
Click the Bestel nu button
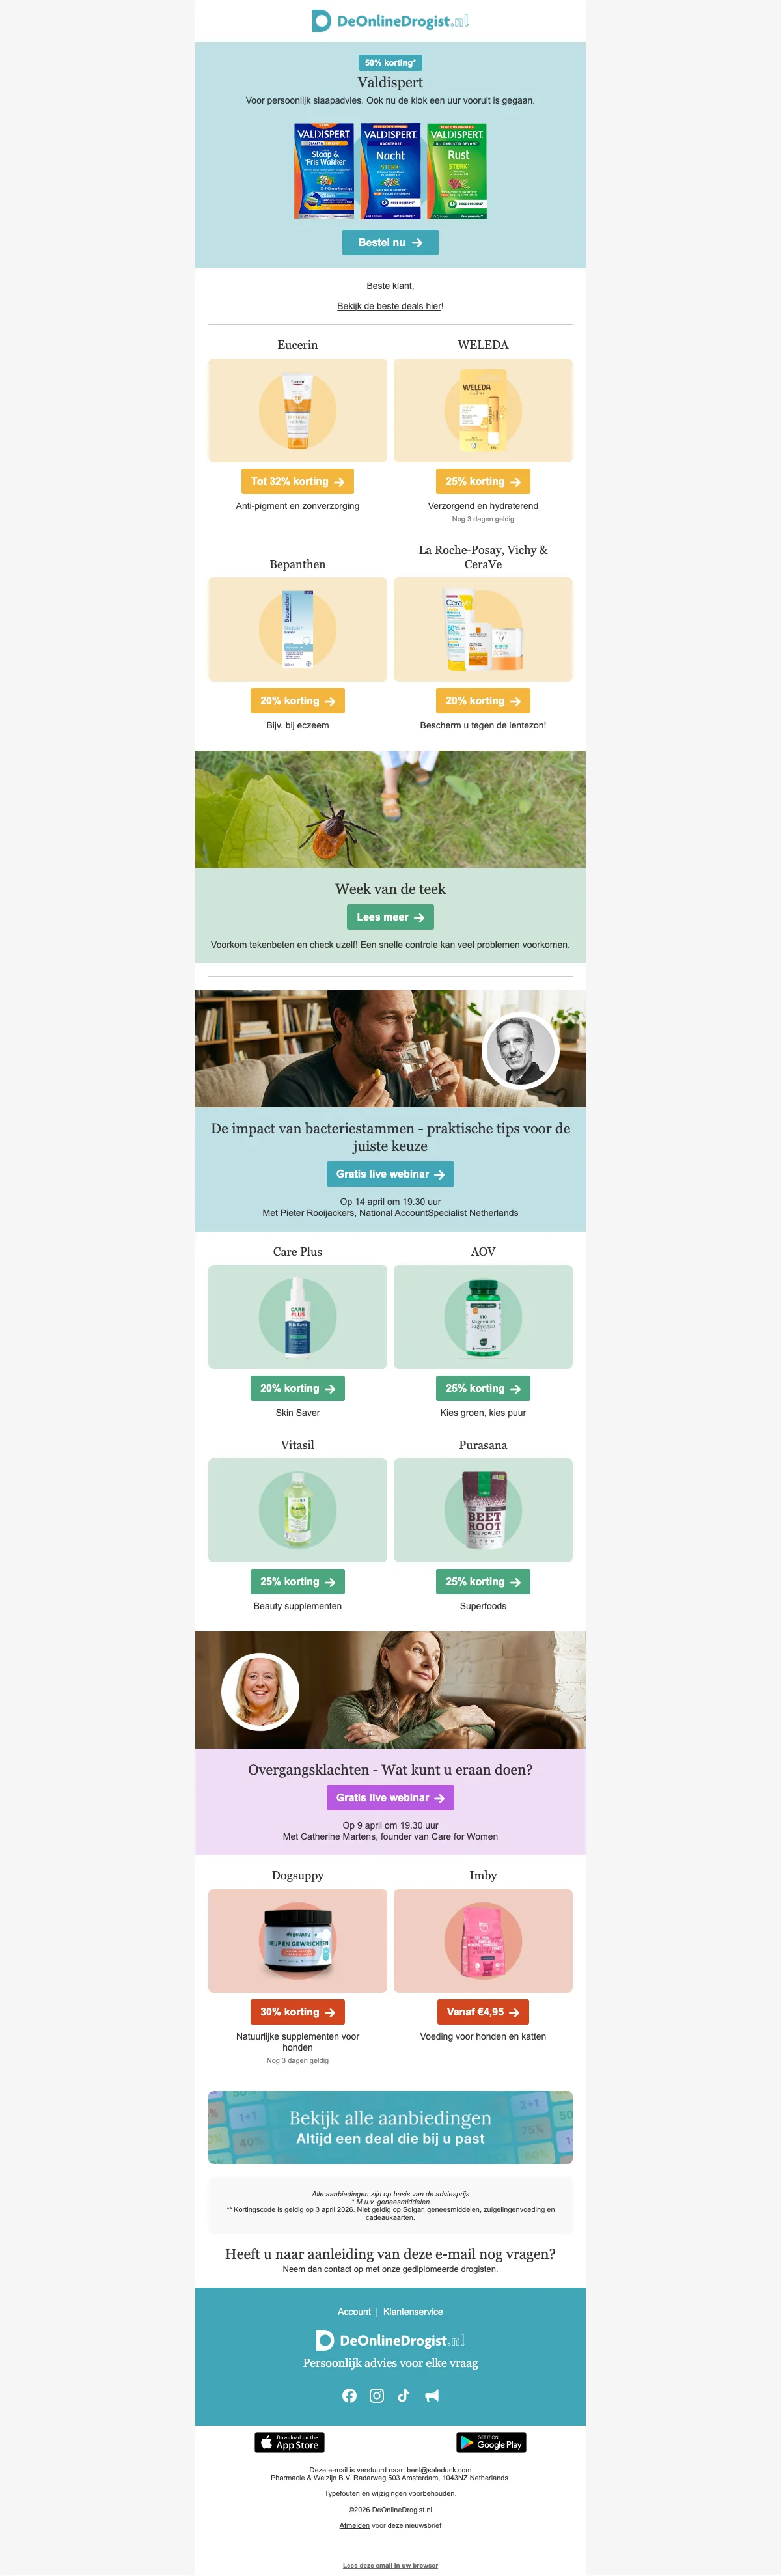[x=390, y=242]
